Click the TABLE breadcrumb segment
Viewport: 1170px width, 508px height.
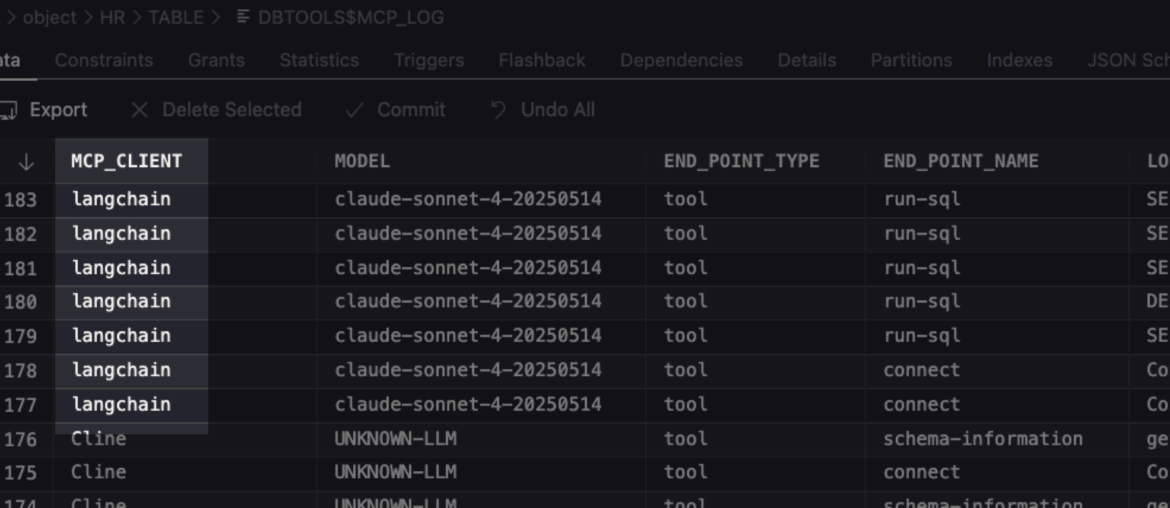tap(176, 17)
